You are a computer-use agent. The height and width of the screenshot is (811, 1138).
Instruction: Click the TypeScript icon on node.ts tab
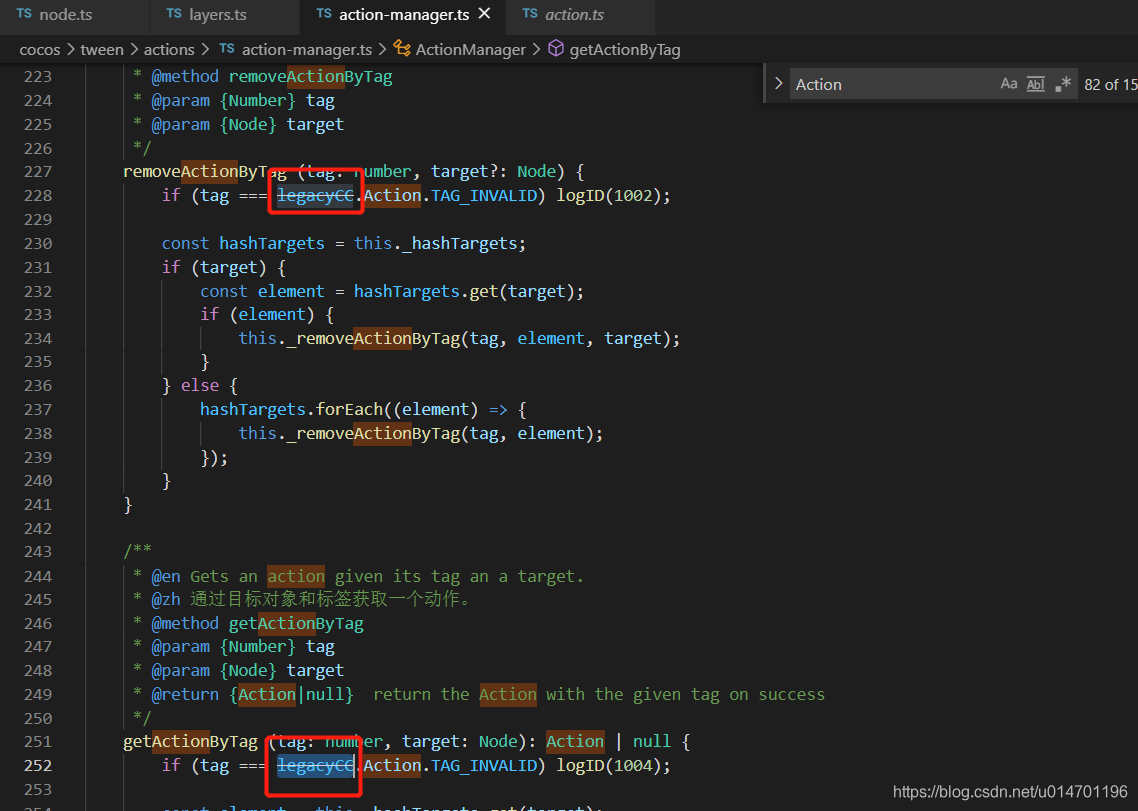point(24,14)
